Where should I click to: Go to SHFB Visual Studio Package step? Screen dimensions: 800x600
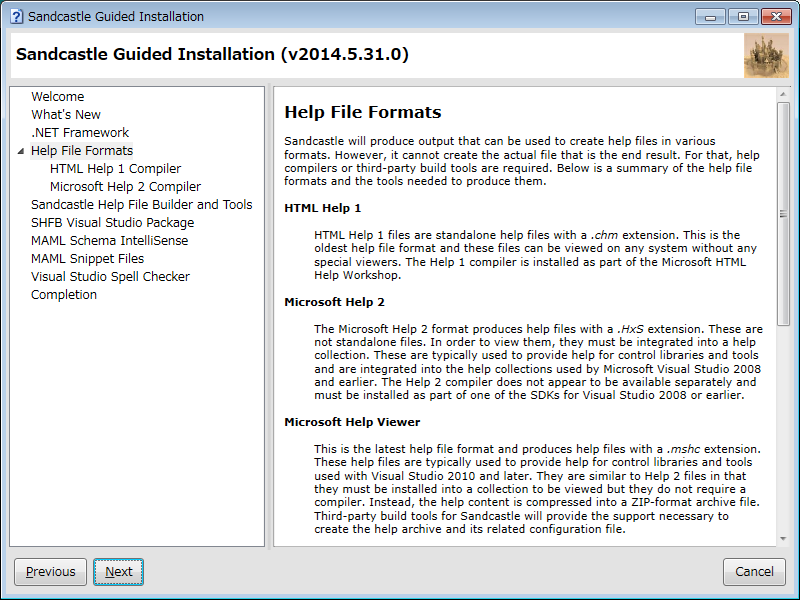click(112, 222)
